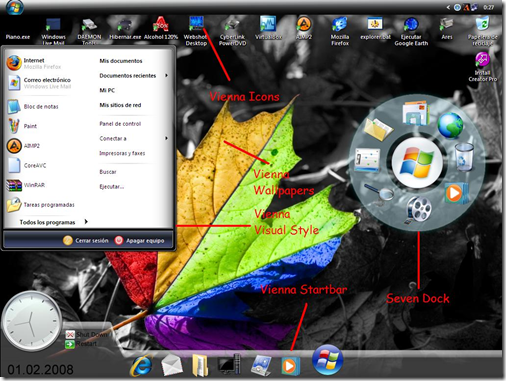
Task: Open documents window icon in Seven Dock
Action: point(415,113)
